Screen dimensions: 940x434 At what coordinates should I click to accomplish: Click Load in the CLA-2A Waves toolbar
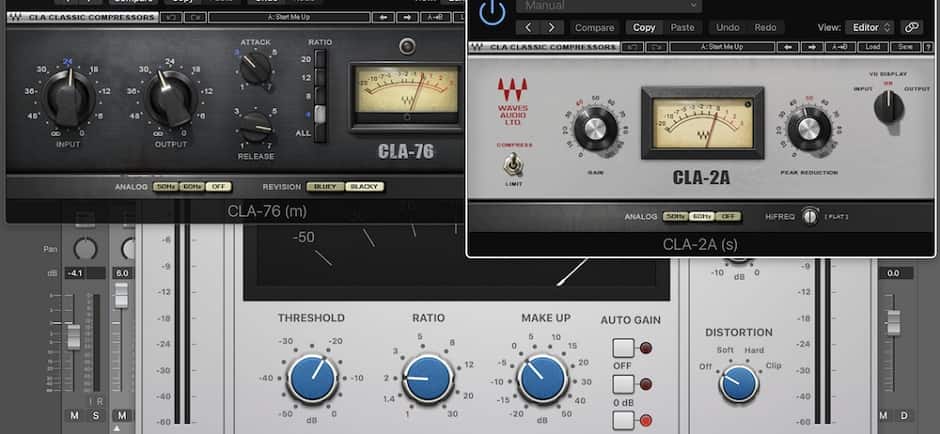pyautogui.click(x=872, y=47)
